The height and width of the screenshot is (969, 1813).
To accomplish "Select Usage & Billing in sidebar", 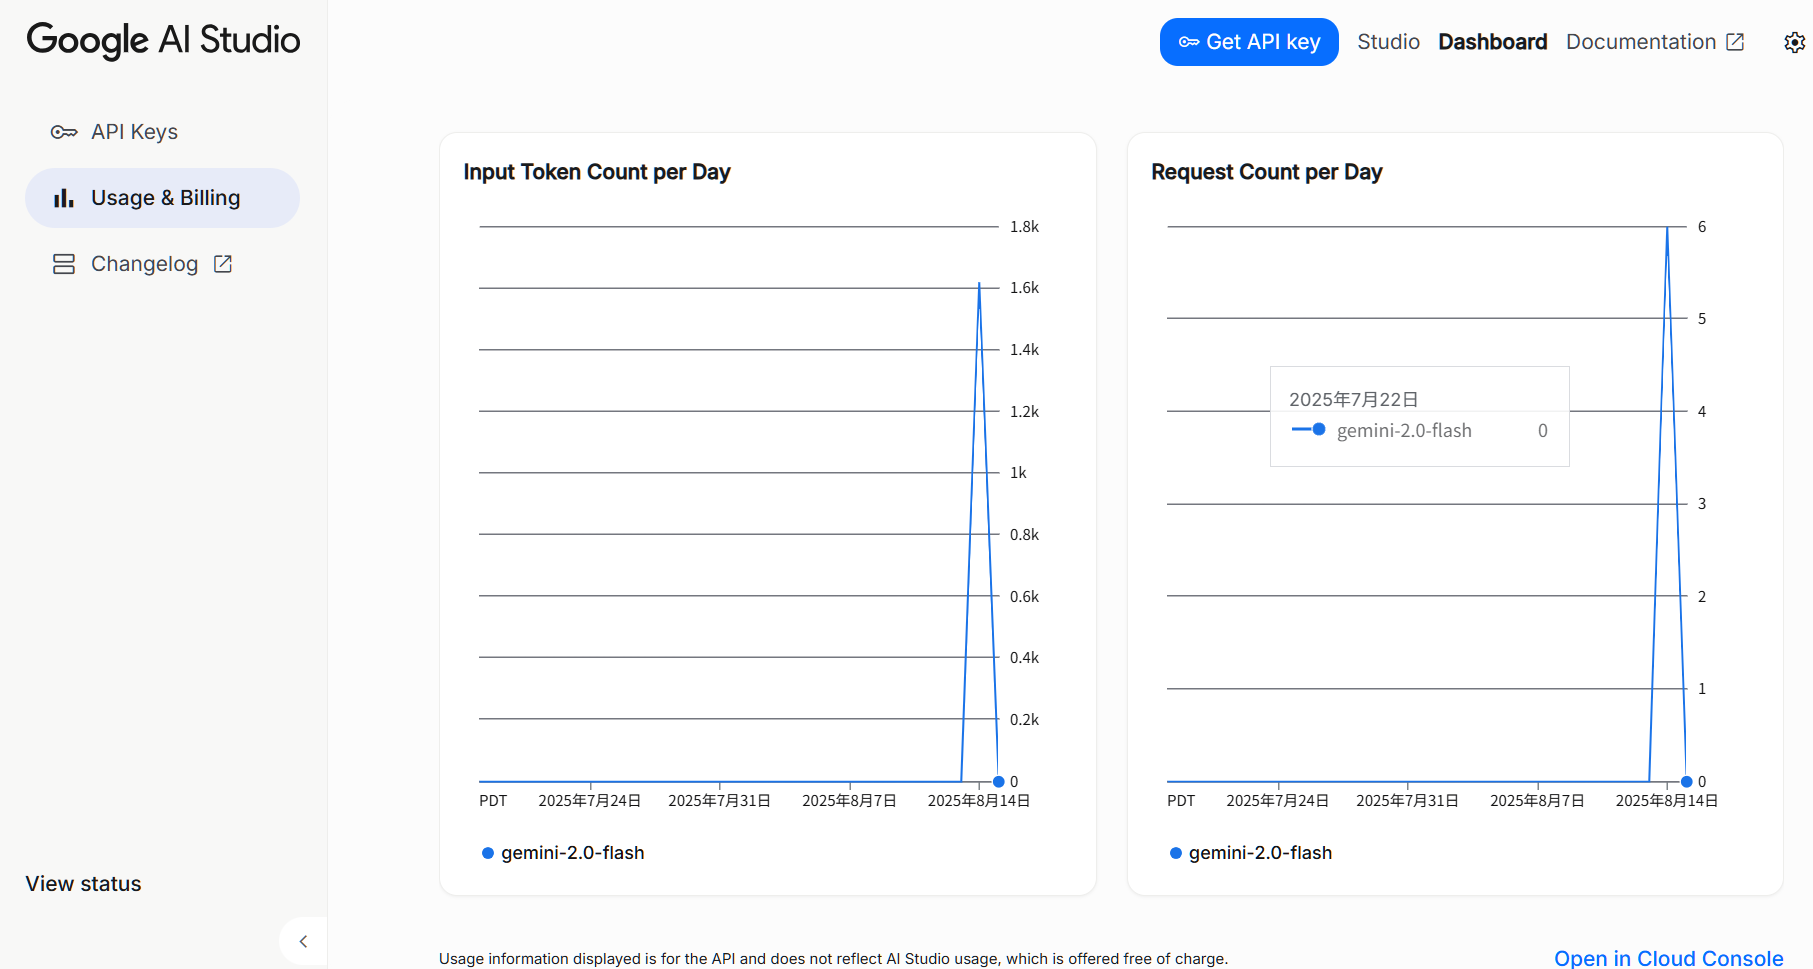I will point(162,198).
